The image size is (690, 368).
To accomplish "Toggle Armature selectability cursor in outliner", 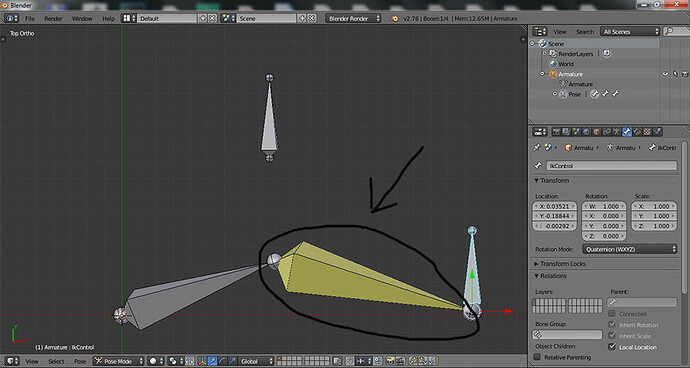I will click(x=675, y=74).
